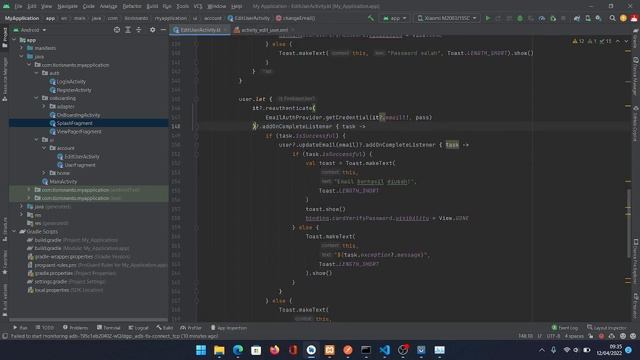Select SplashFragment in project tree
The height and width of the screenshot is (360, 640).
click(71, 123)
